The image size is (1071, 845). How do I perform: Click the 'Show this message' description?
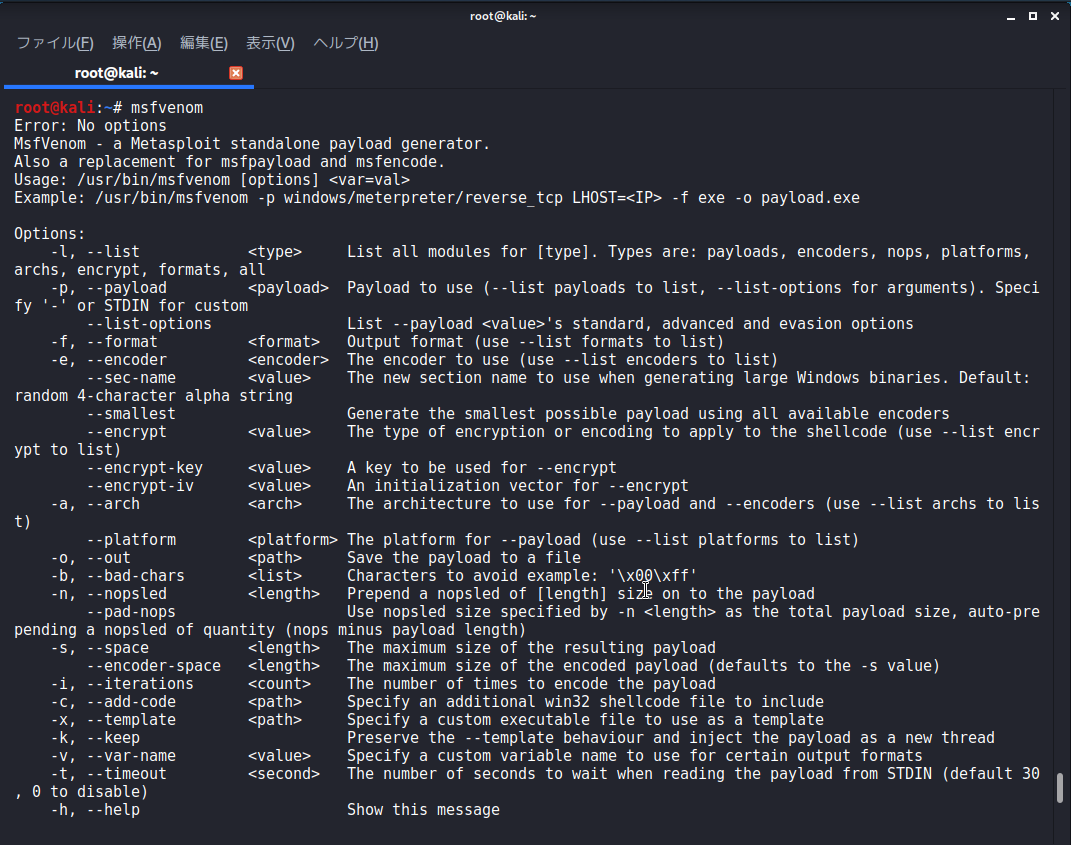click(x=423, y=810)
